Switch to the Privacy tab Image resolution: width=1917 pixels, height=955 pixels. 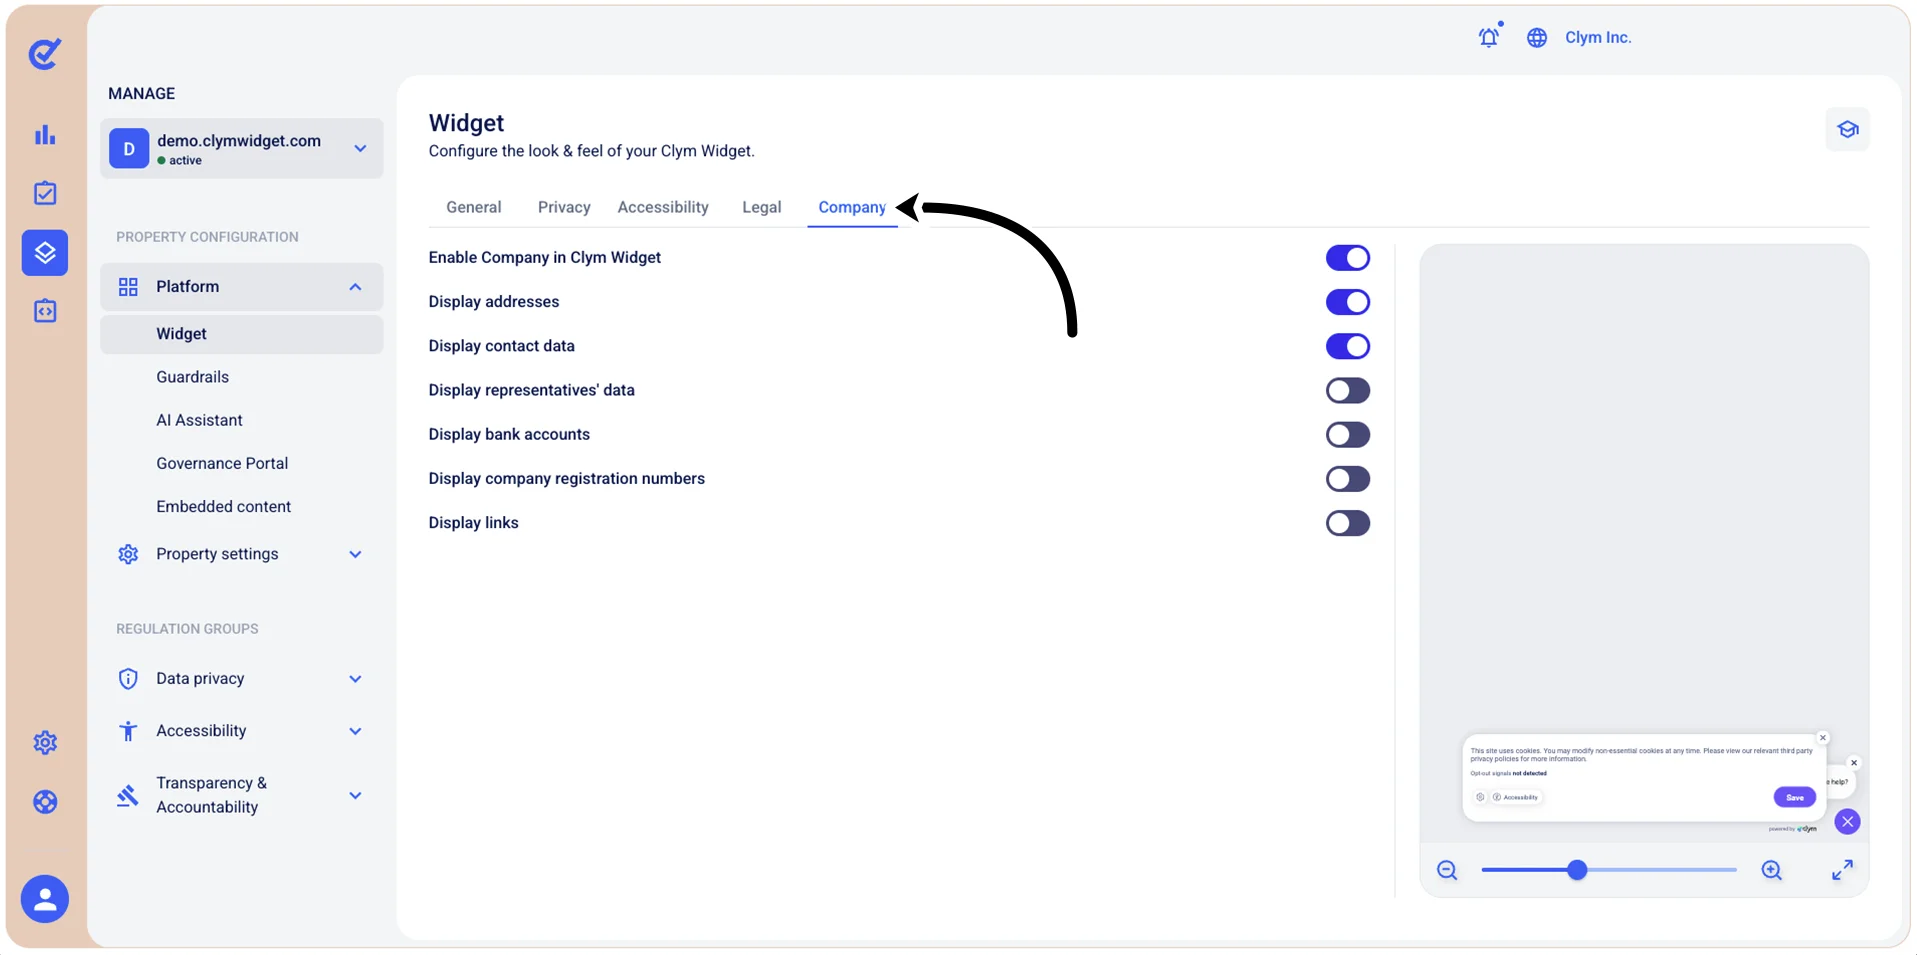(564, 207)
